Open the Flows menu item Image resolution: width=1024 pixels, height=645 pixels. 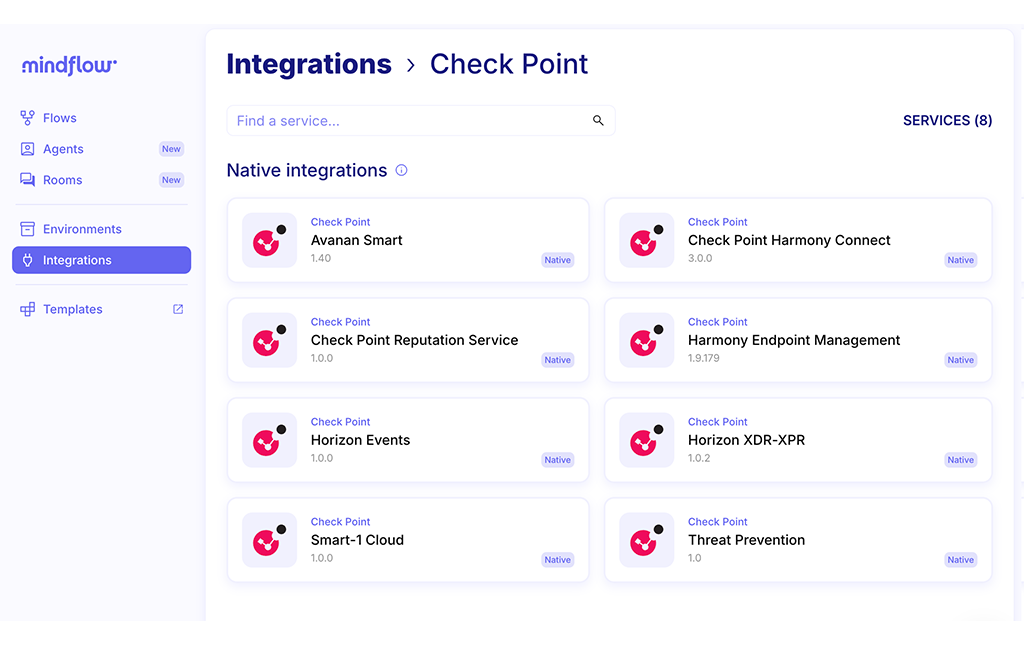(x=101, y=118)
